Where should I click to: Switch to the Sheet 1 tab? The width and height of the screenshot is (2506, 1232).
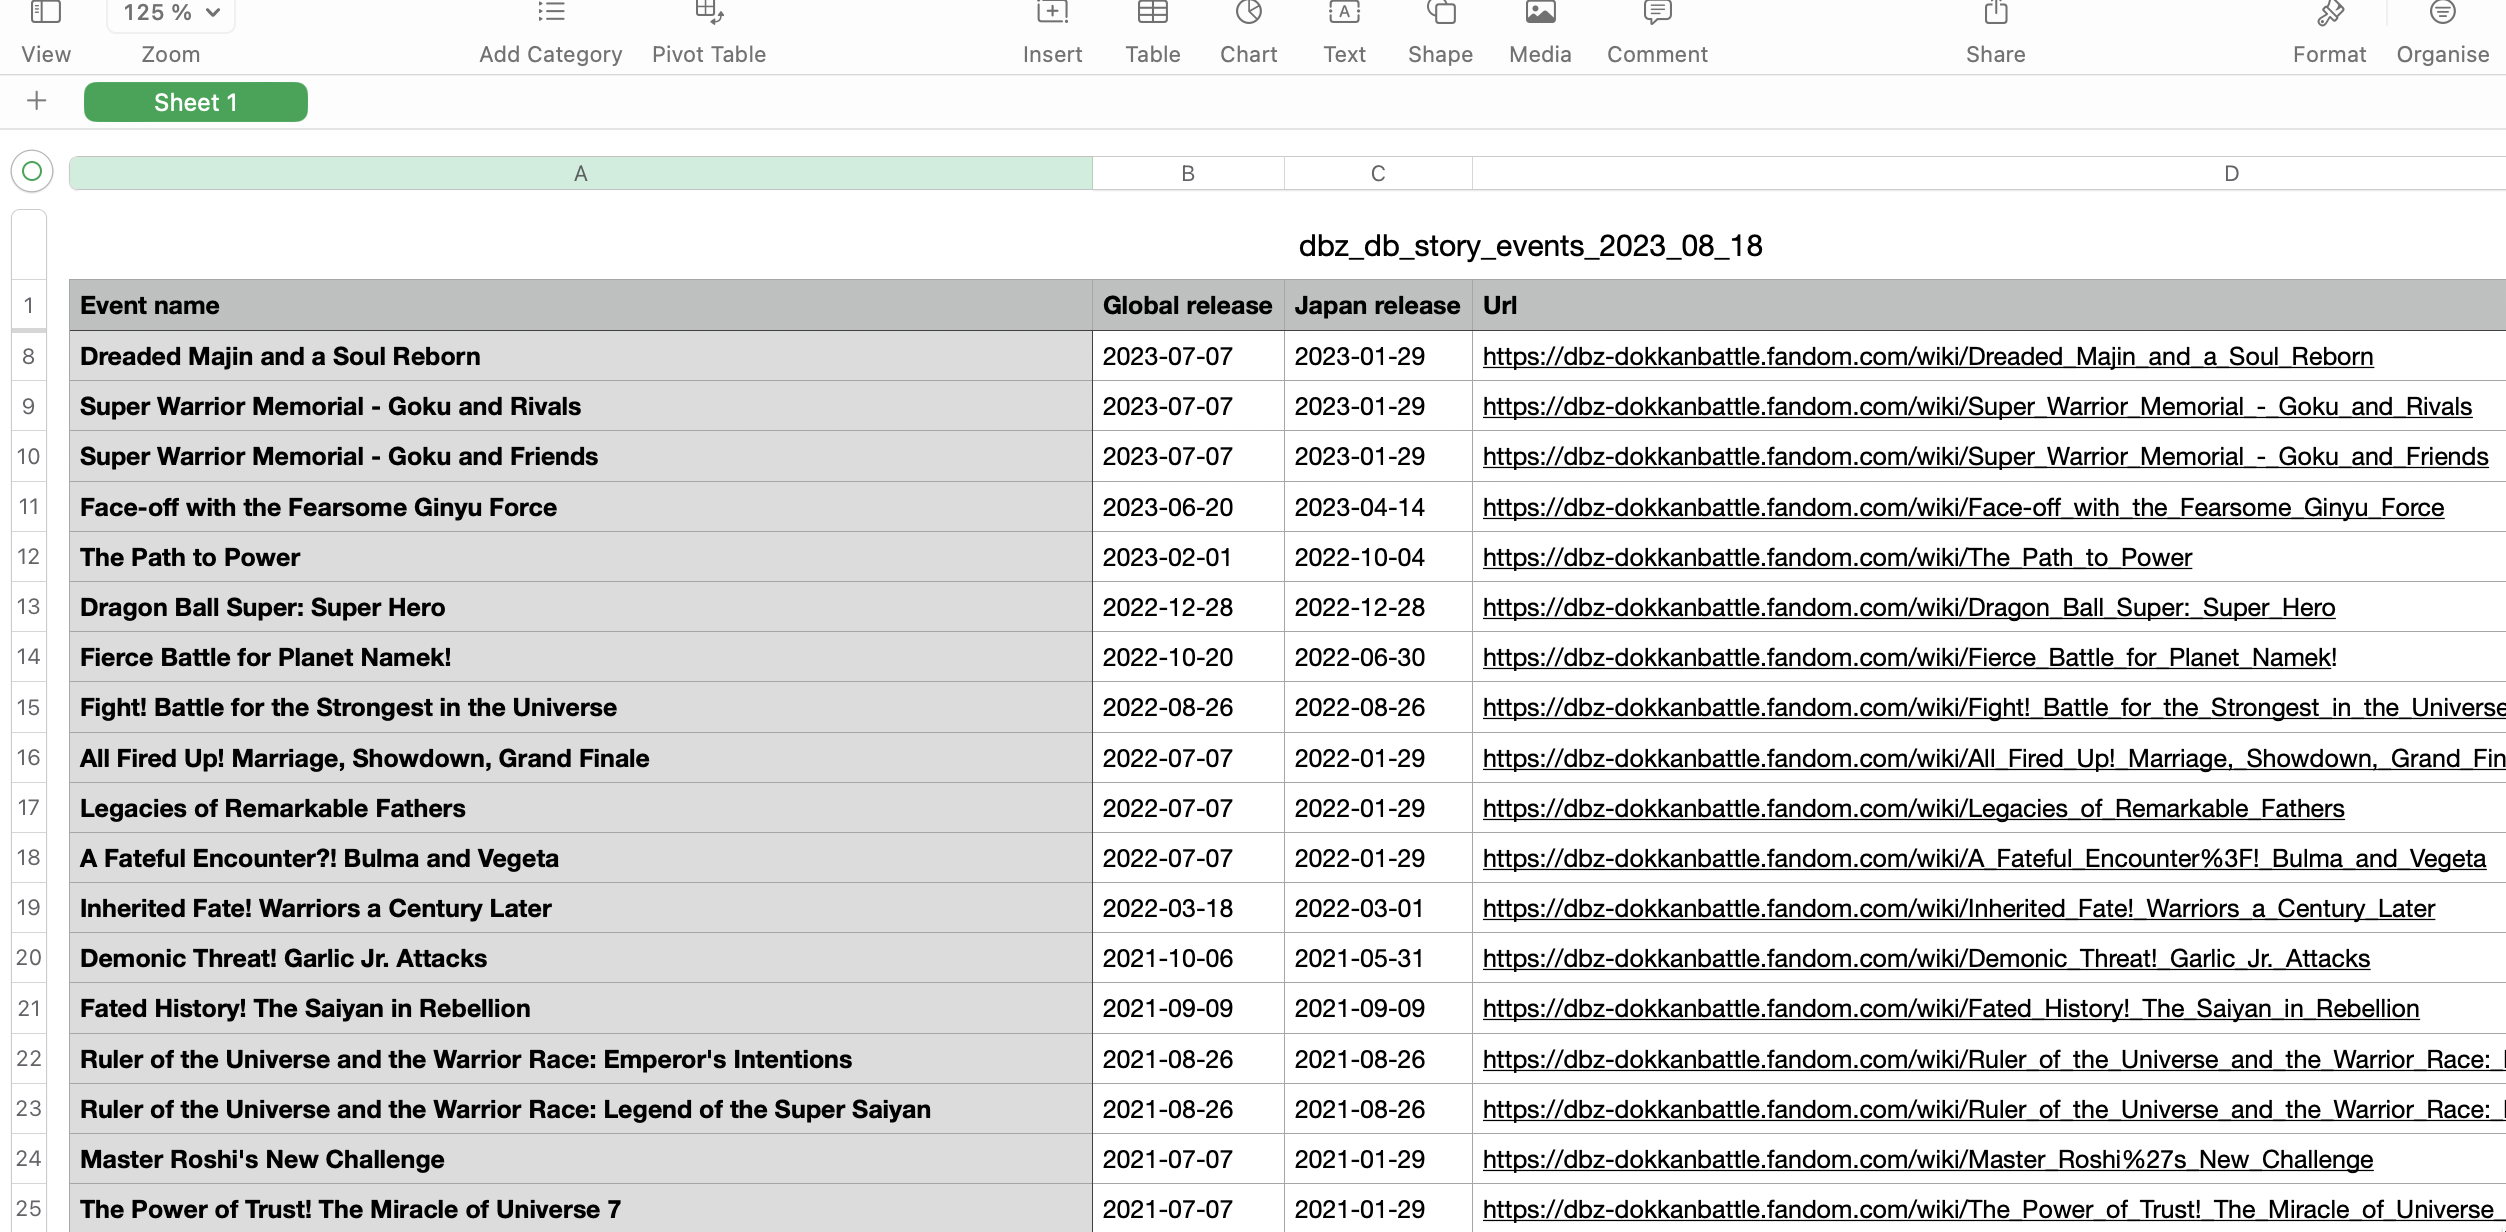click(196, 102)
